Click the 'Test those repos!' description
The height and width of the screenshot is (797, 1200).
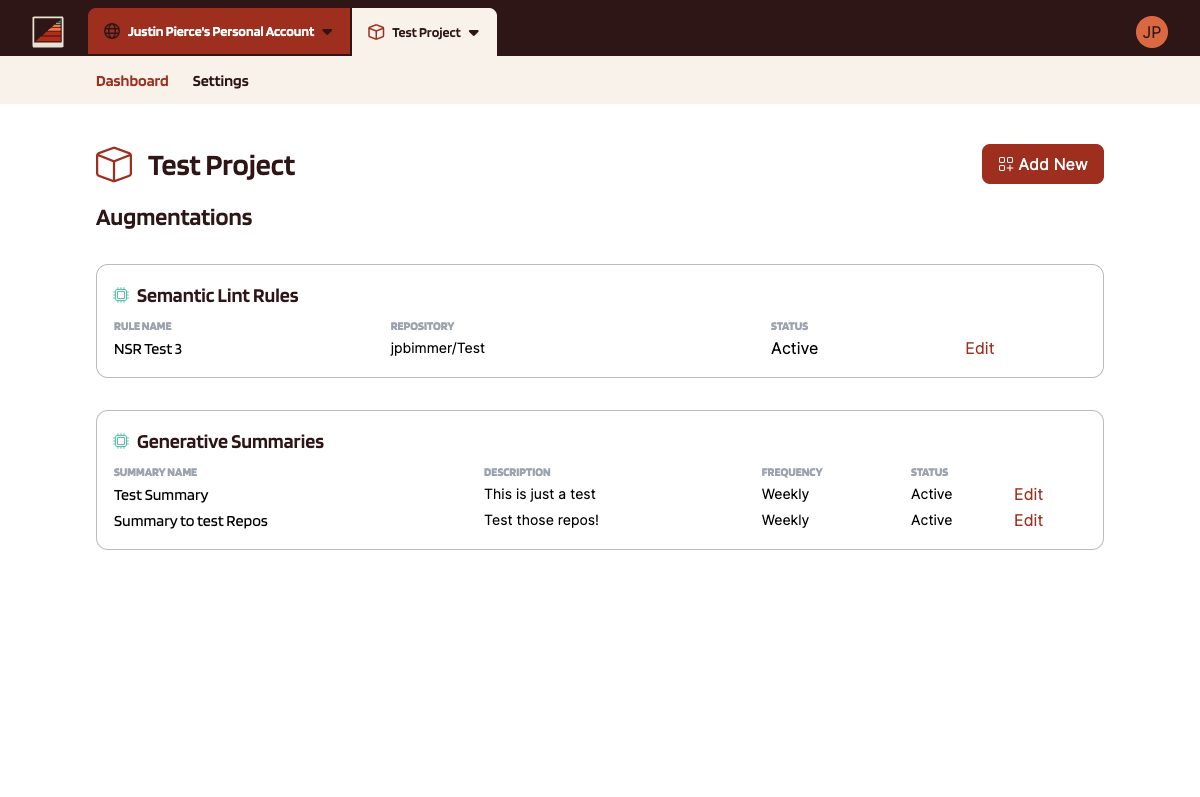point(542,520)
